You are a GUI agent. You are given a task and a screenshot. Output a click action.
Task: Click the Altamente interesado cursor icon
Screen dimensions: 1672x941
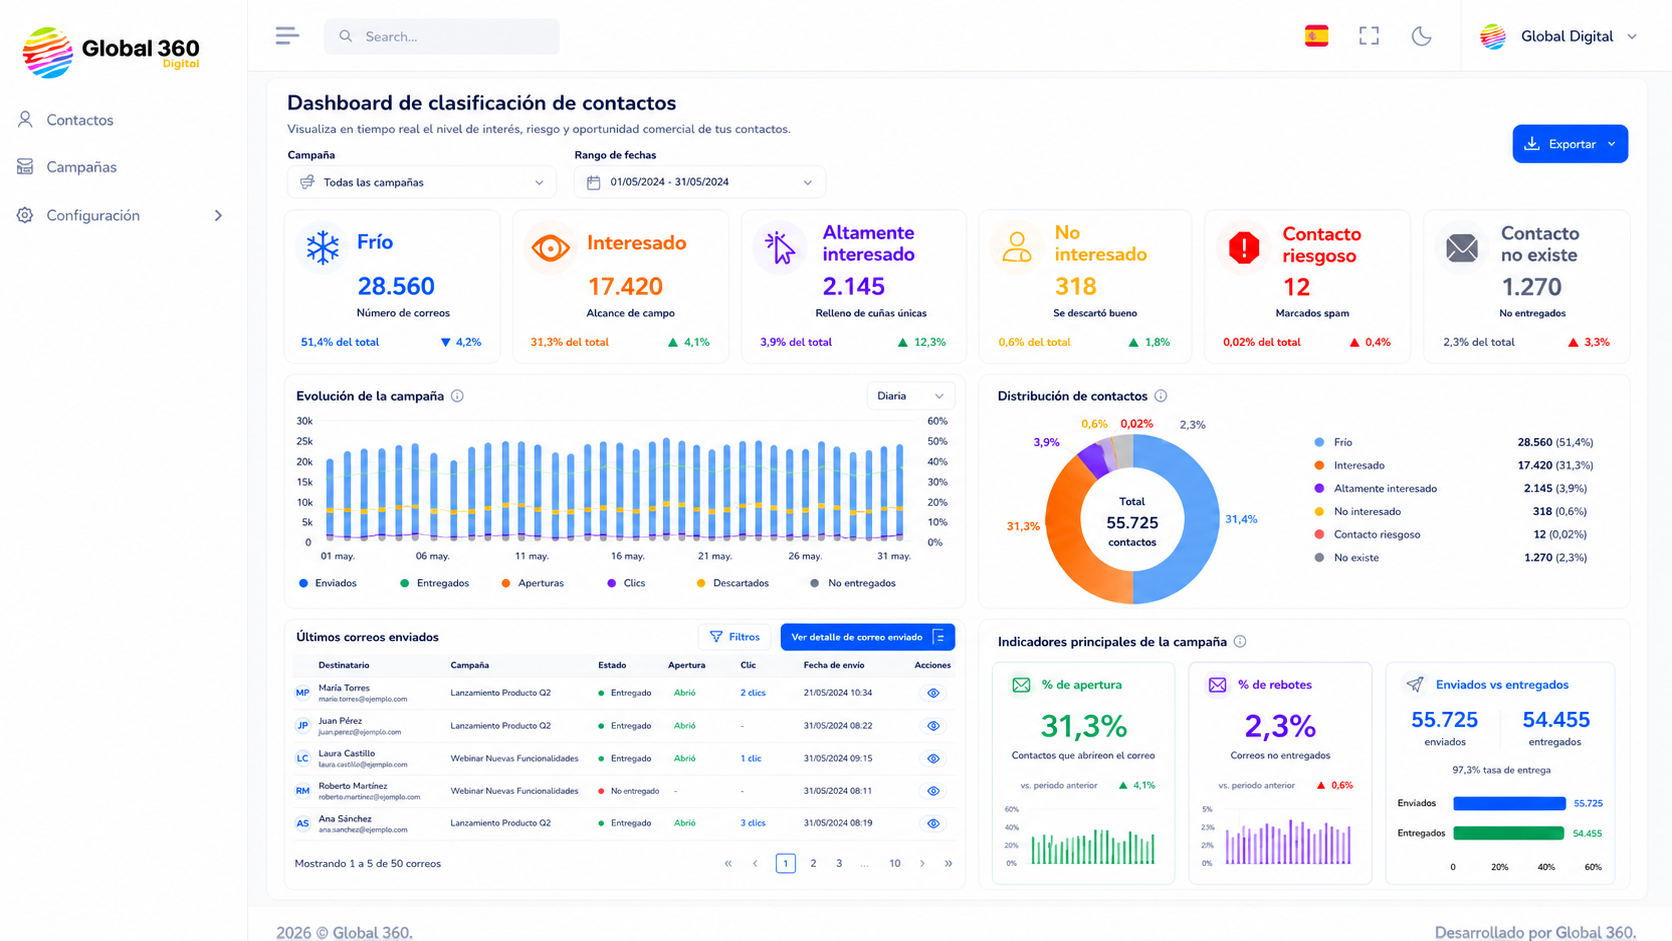pyautogui.click(x=779, y=247)
